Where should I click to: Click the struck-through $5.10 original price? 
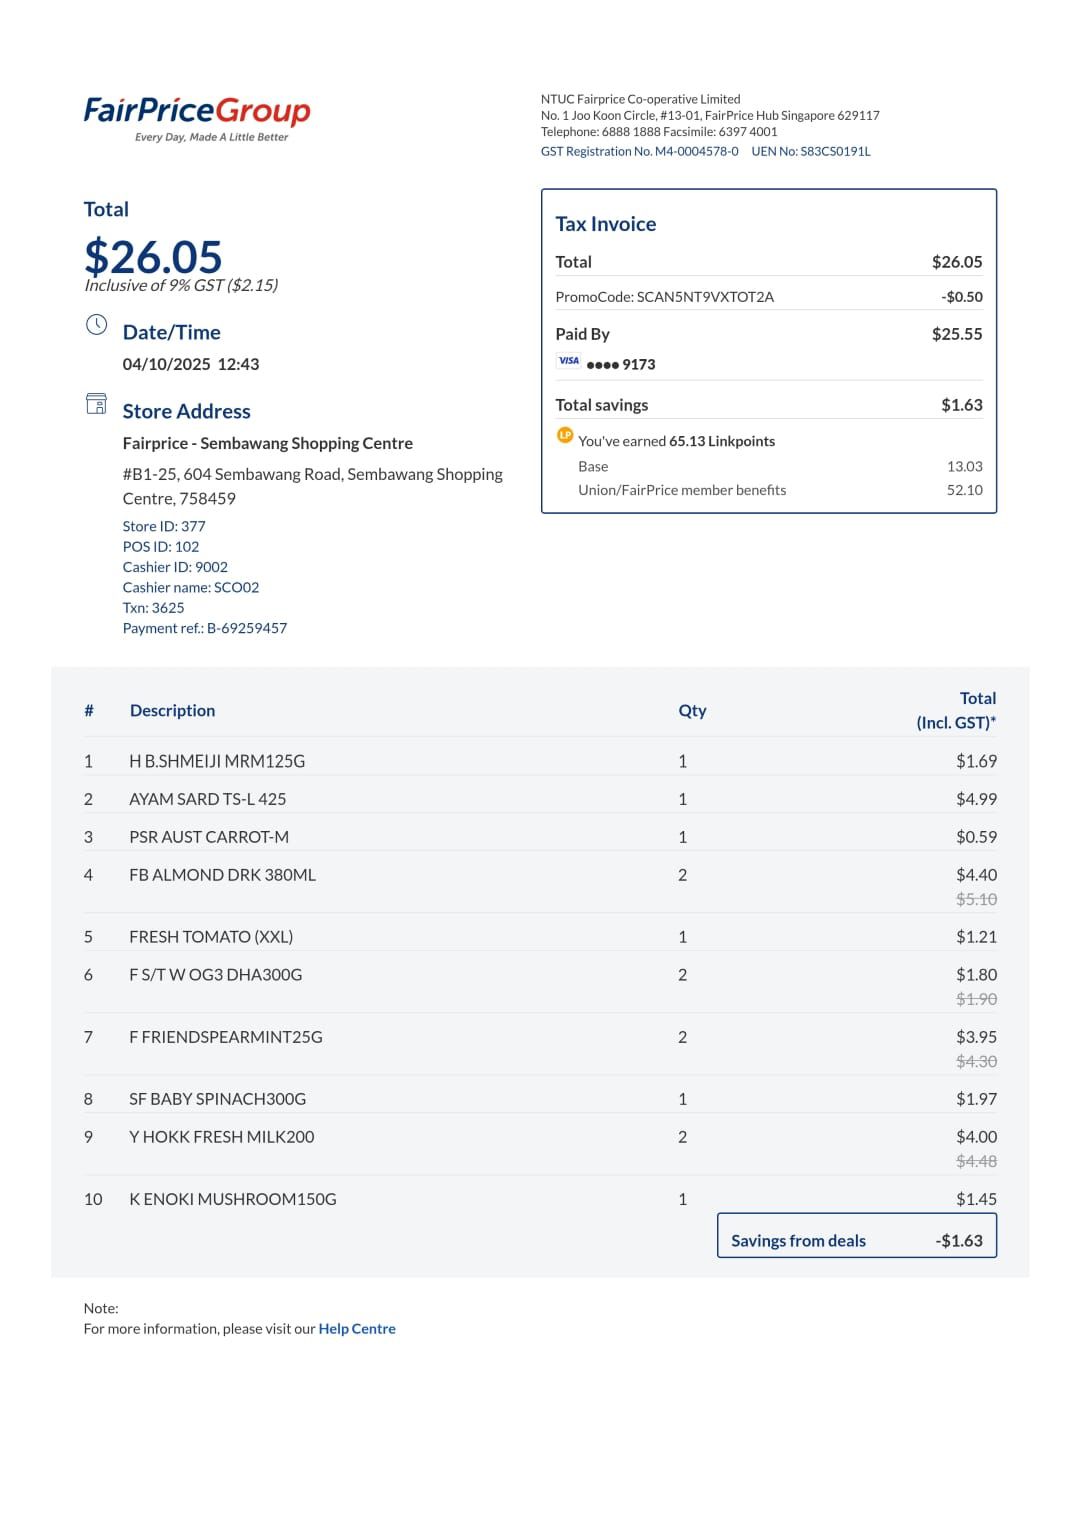[976, 899]
